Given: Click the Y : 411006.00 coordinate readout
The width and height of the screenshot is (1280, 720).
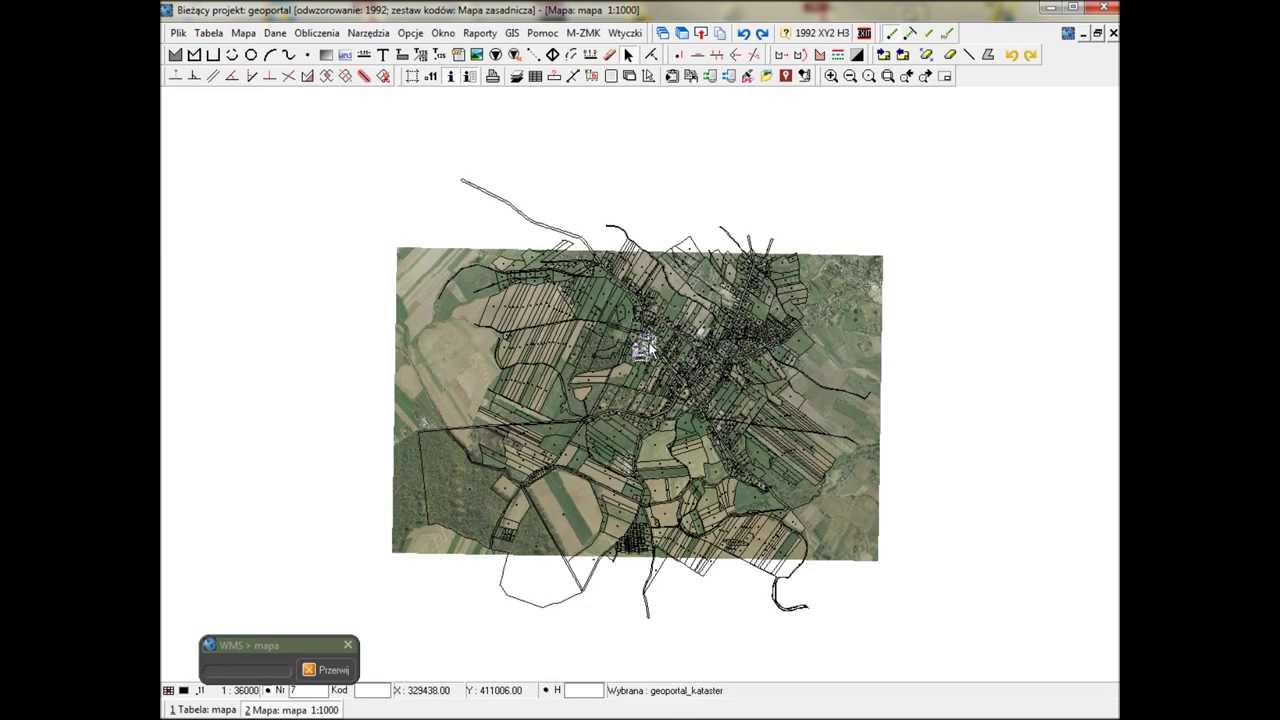Looking at the screenshot, I should tap(494, 690).
